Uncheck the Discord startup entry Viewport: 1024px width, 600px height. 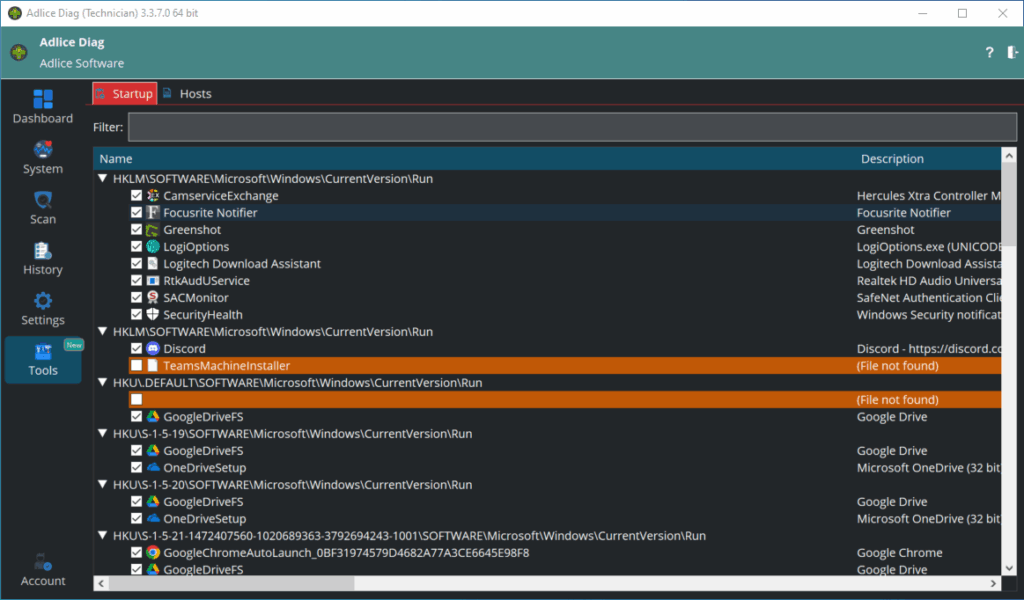[137, 349]
